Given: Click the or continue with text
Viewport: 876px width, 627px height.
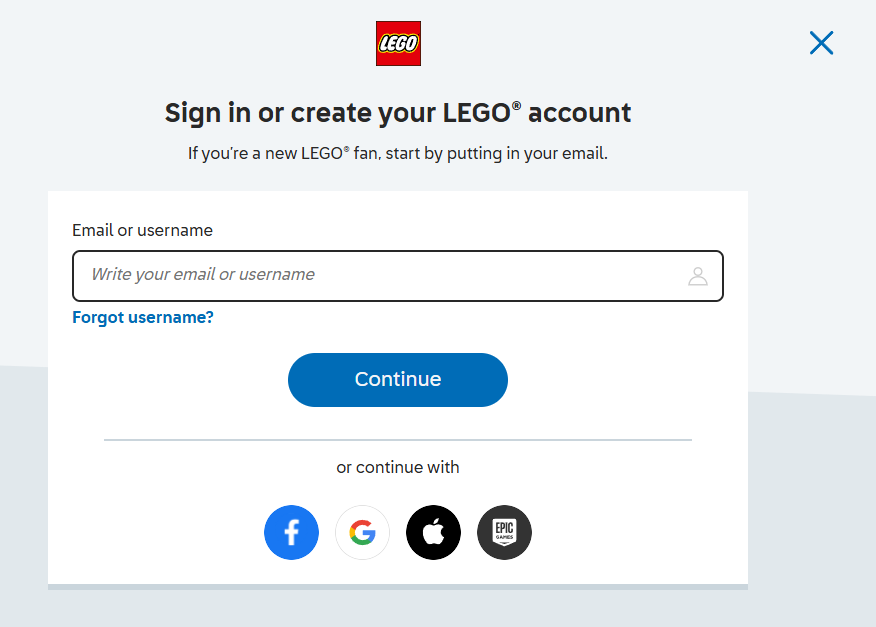Looking at the screenshot, I should pyautogui.click(x=397, y=467).
